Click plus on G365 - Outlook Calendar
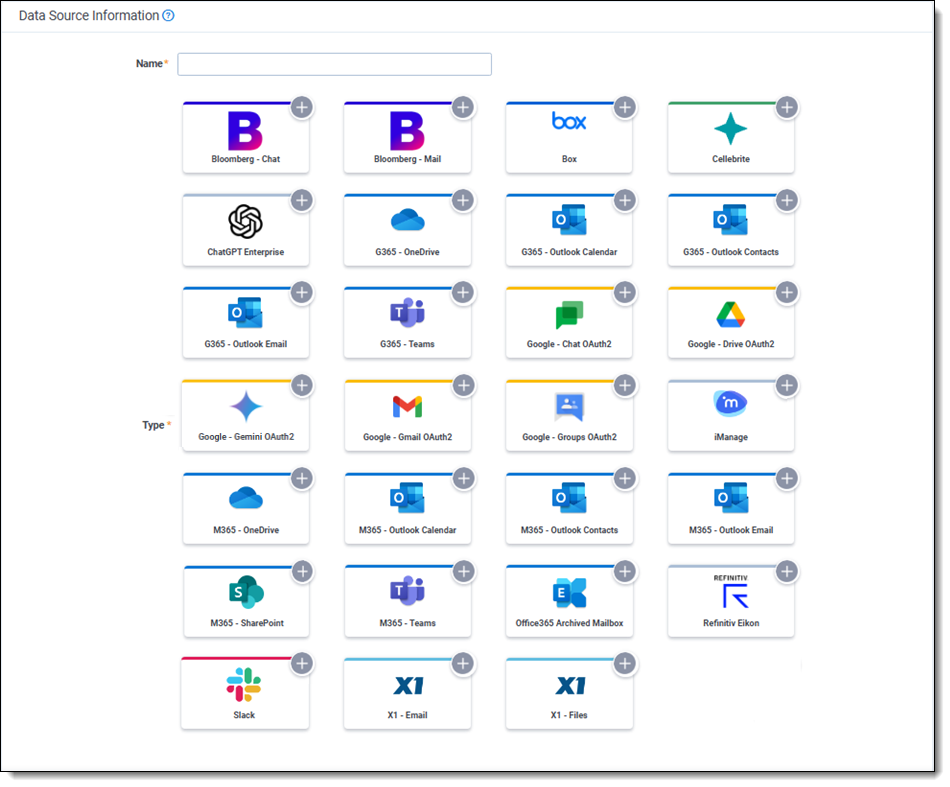The height and width of the screenshot is (787, 950). click(x=625, y=200)
